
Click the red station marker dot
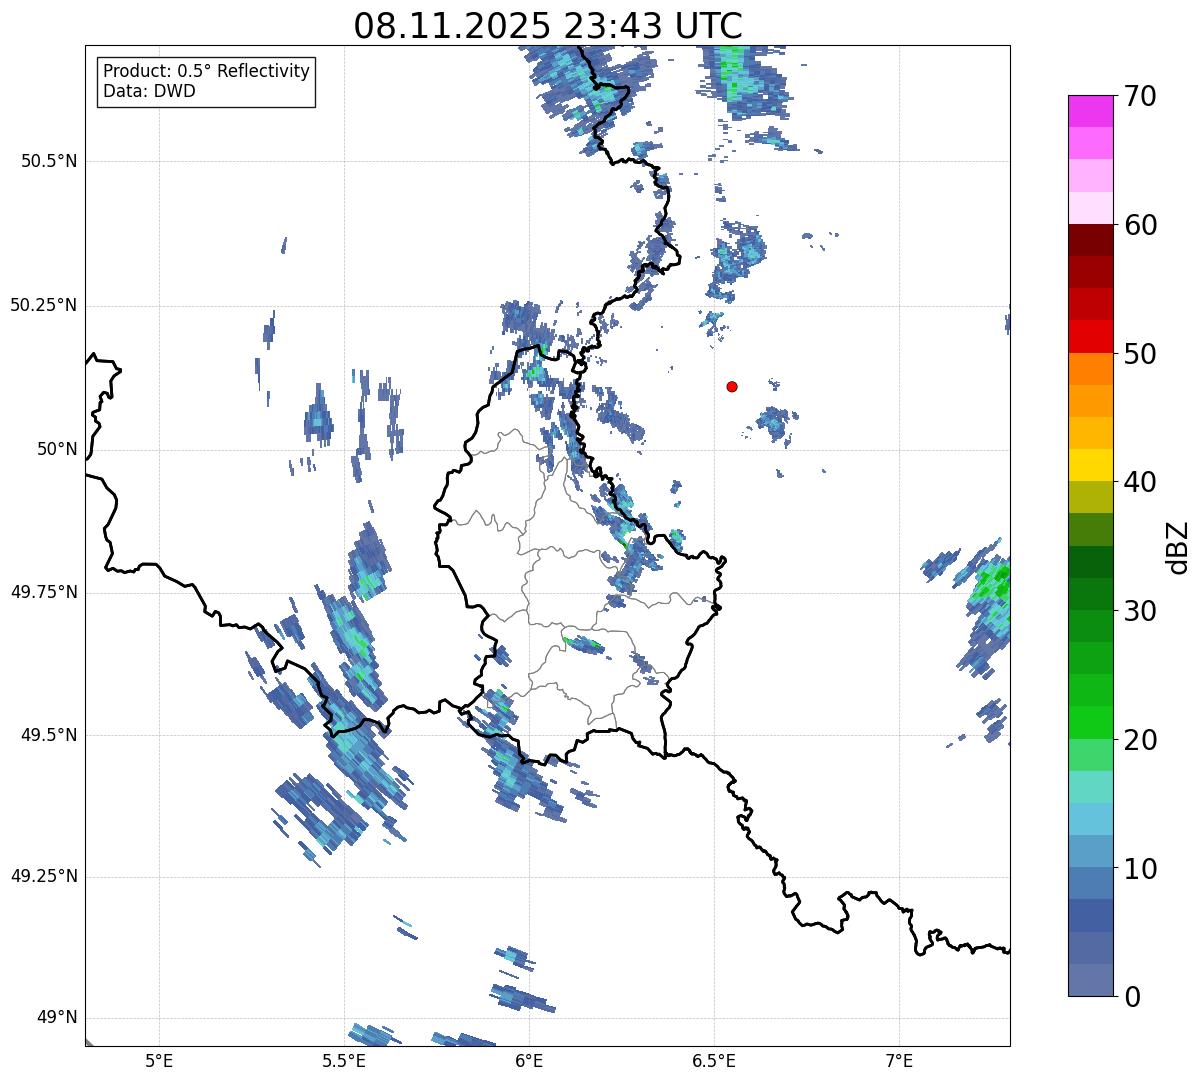click(x=732, y=387)
